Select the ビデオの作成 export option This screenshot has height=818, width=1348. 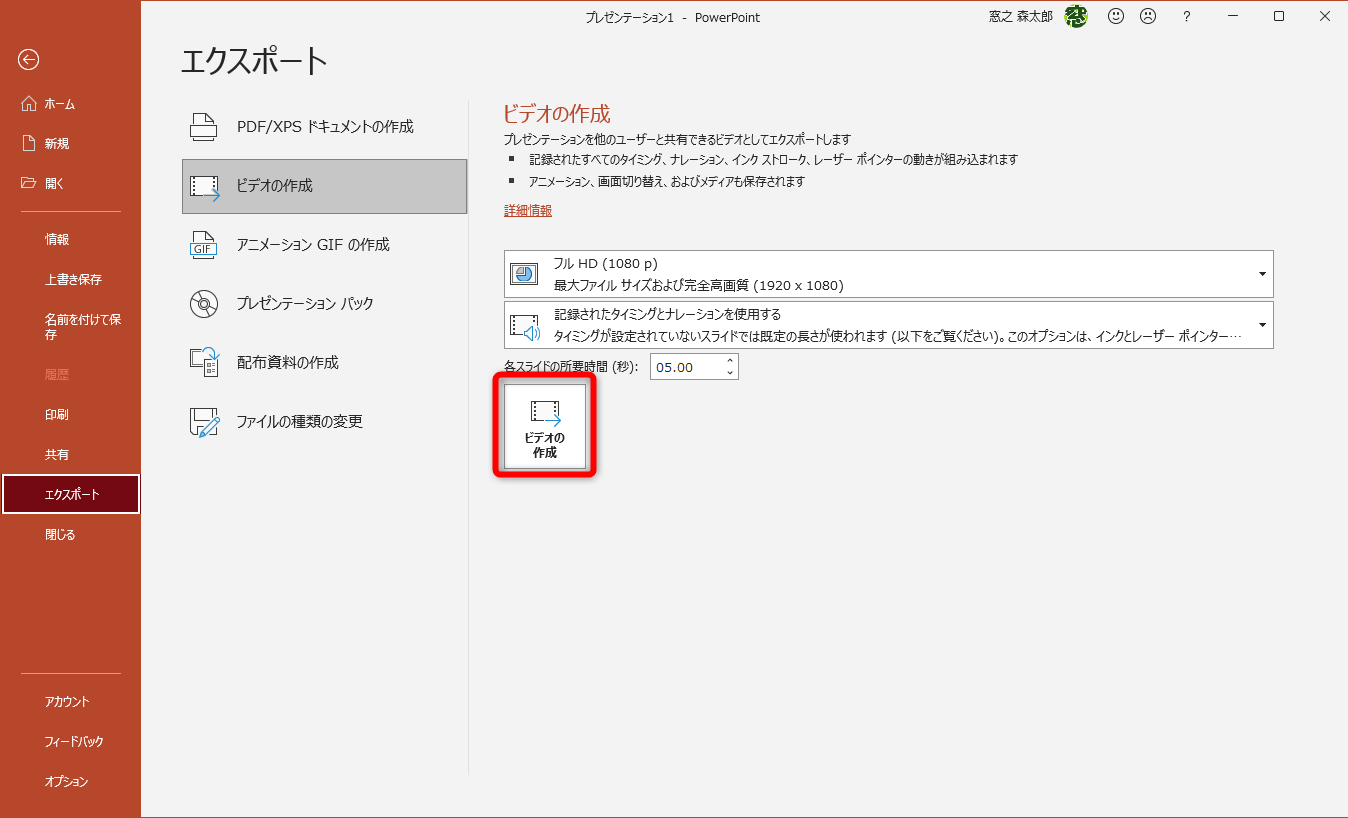click(x=324, y=186)
